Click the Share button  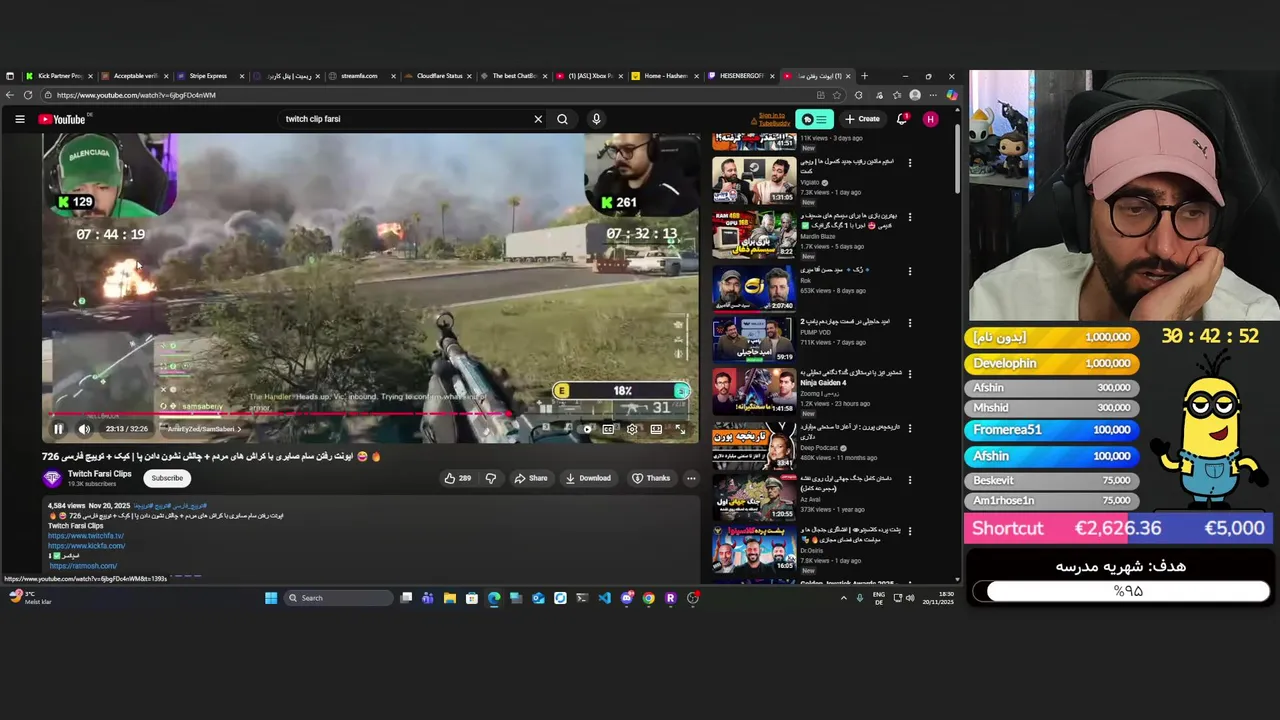click(x=531, y=478)
